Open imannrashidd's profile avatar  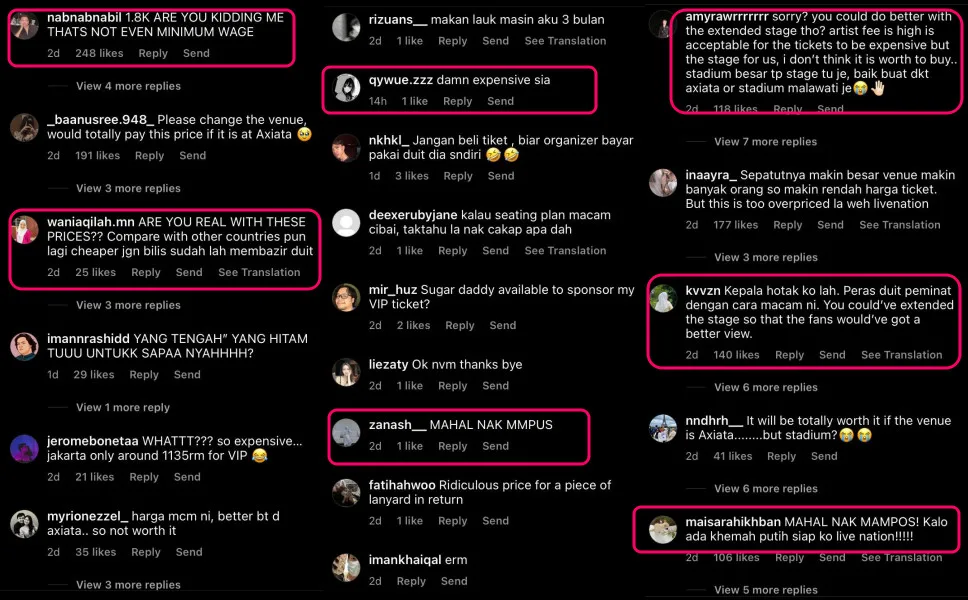(24, 346)
